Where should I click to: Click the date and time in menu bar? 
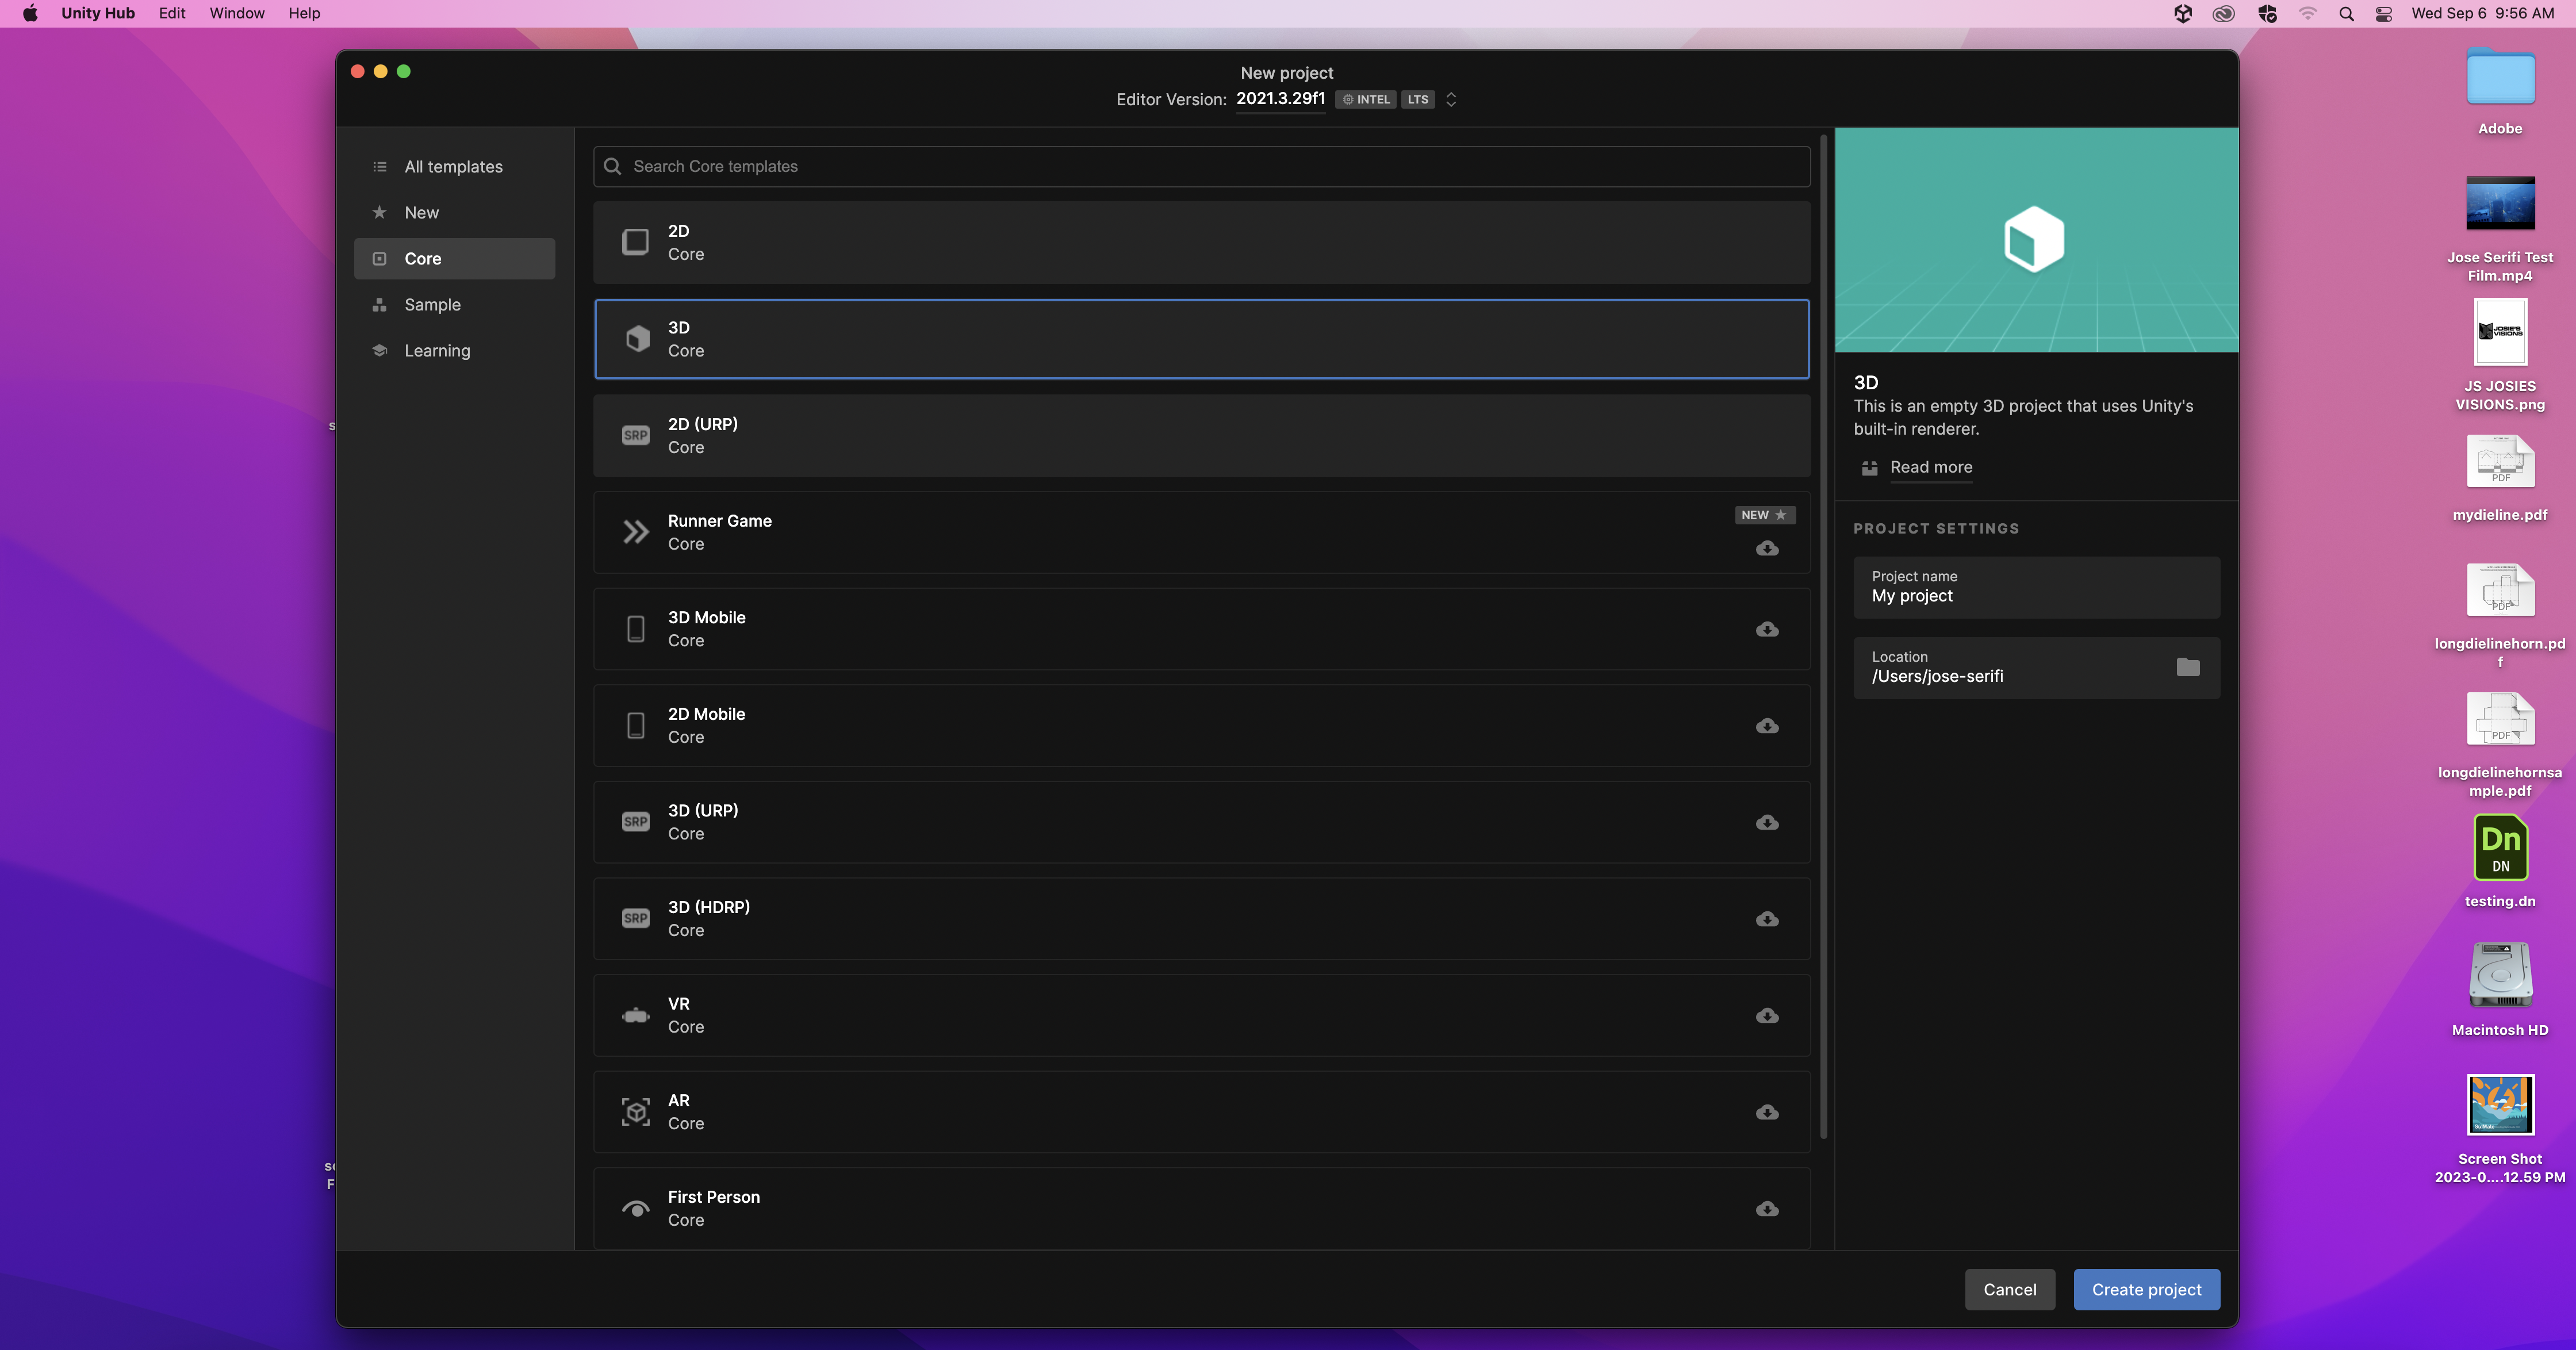(2482, 13)
